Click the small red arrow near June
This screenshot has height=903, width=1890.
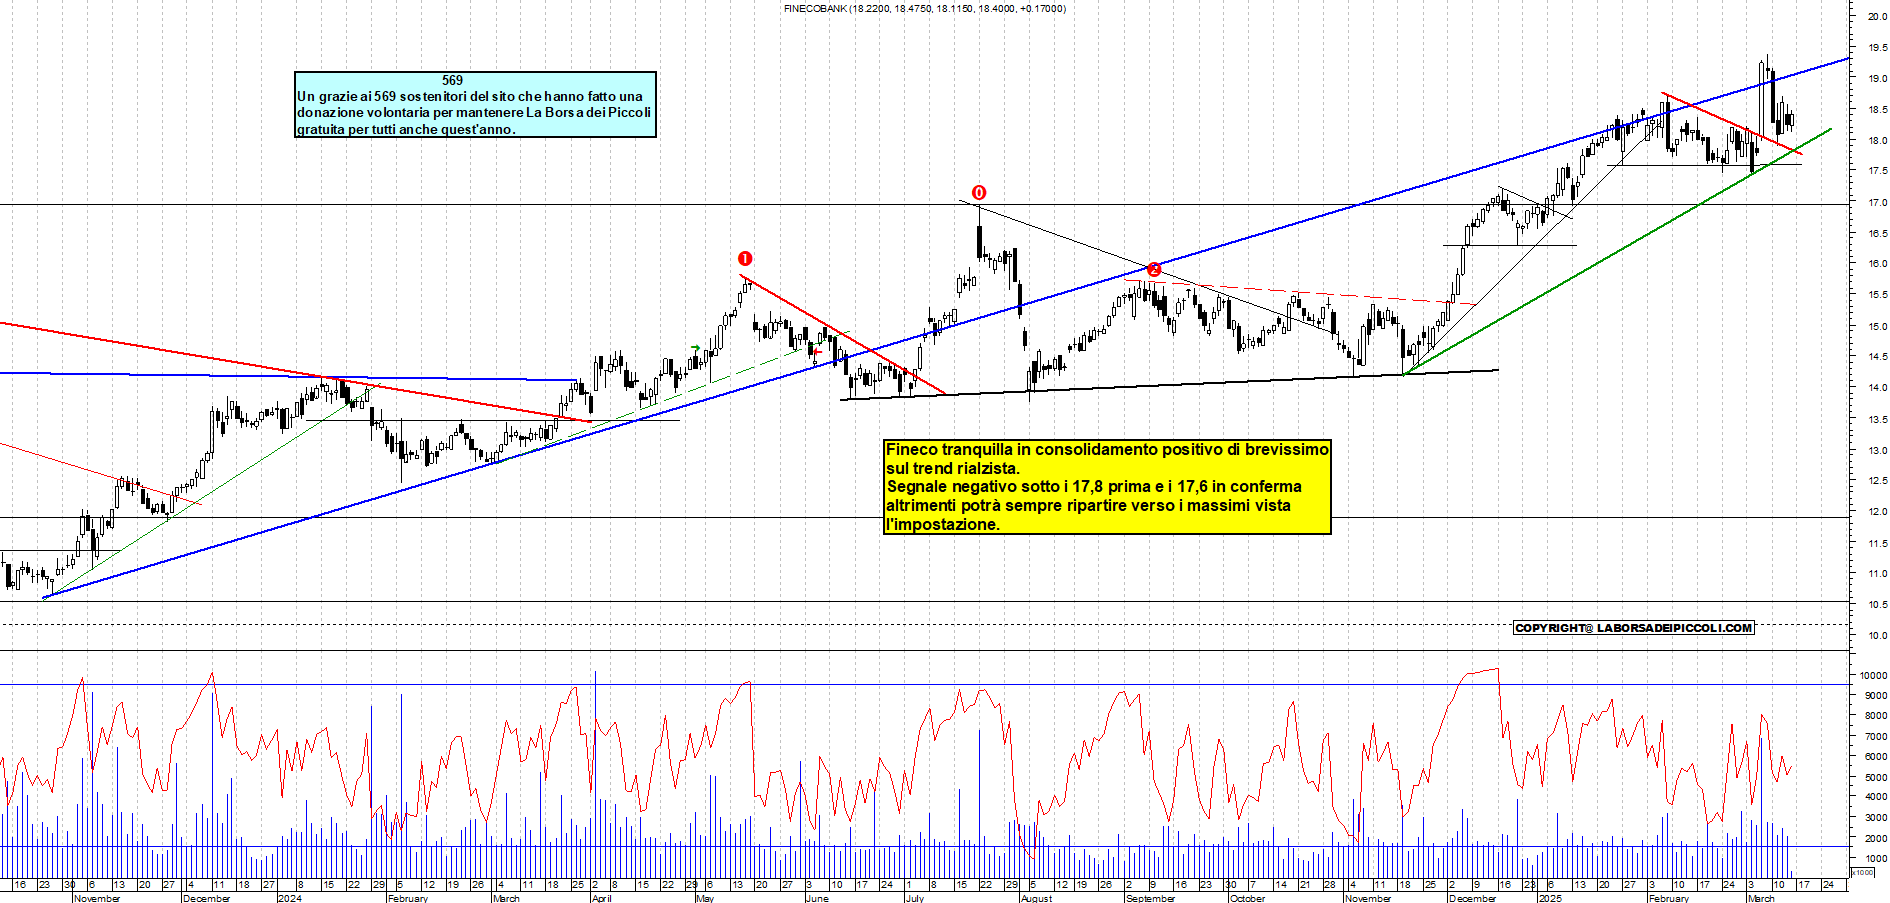point(817,351)
